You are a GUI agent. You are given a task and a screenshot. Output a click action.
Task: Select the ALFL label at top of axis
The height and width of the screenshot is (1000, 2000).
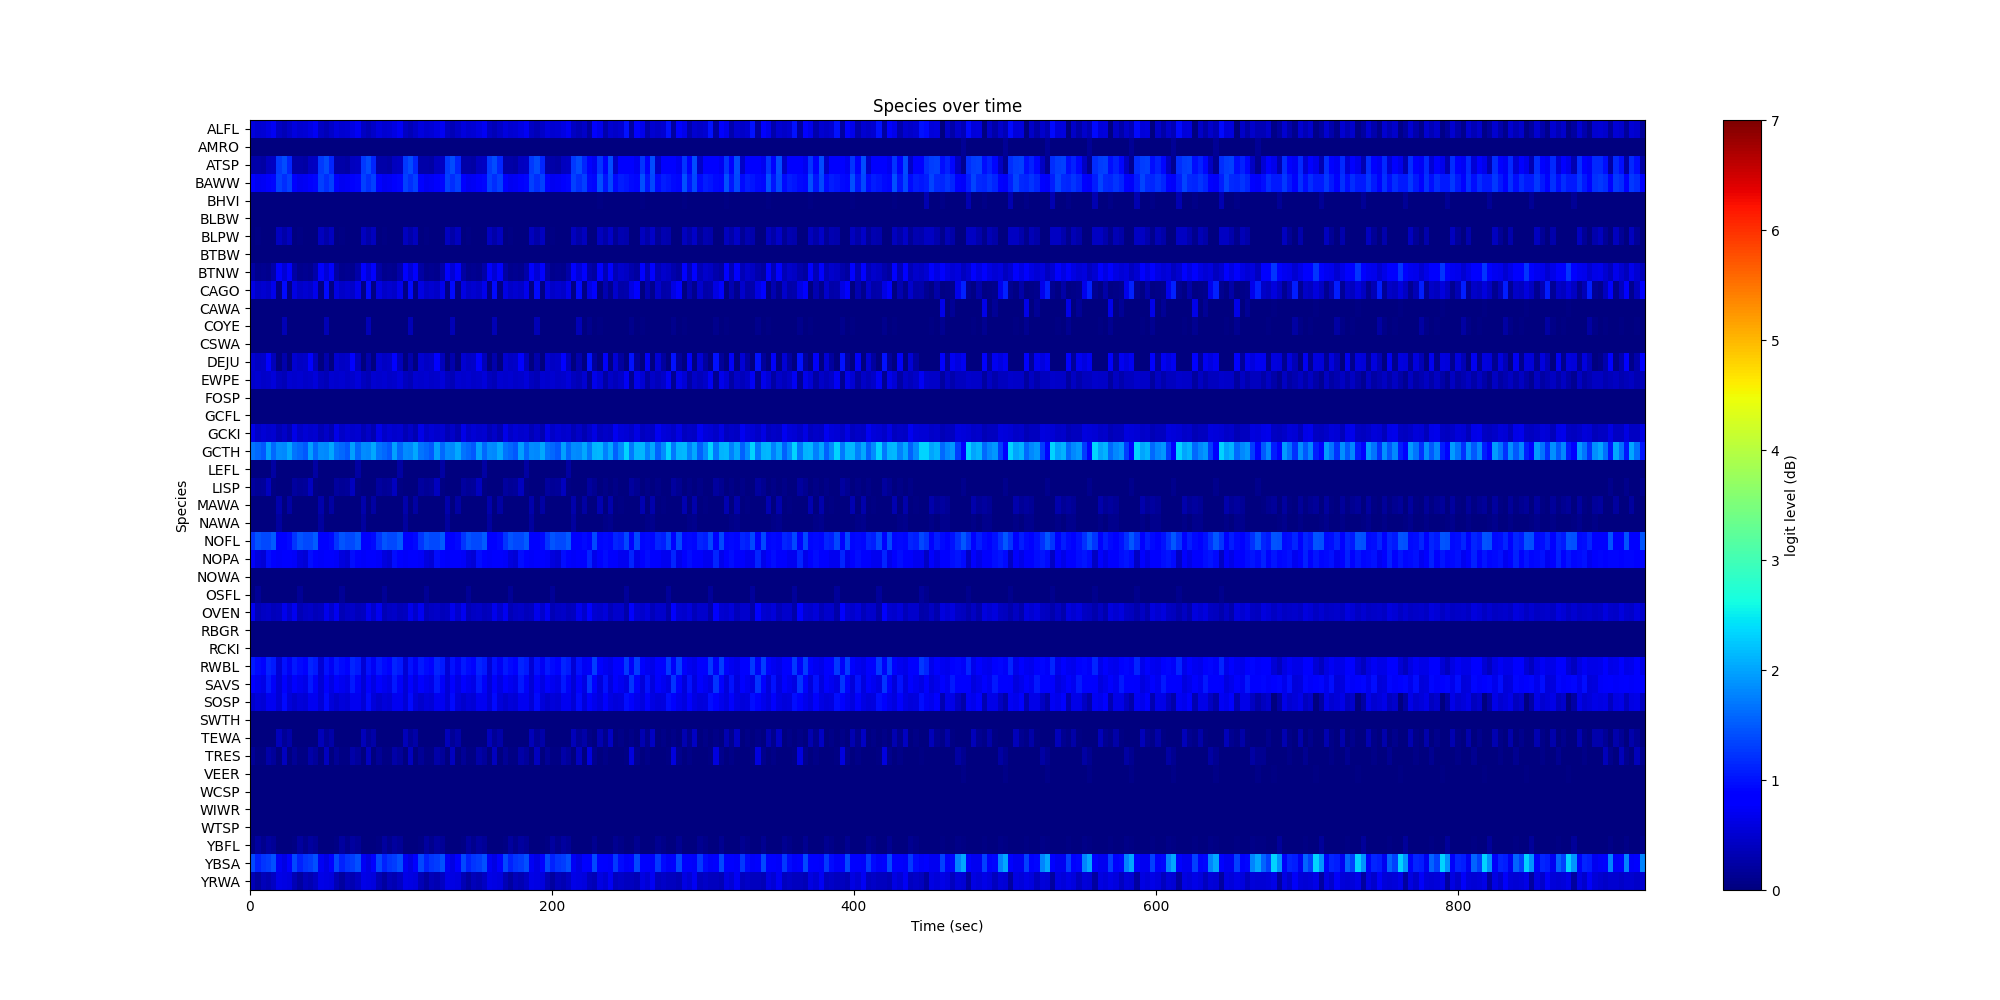tap(222, 129)
